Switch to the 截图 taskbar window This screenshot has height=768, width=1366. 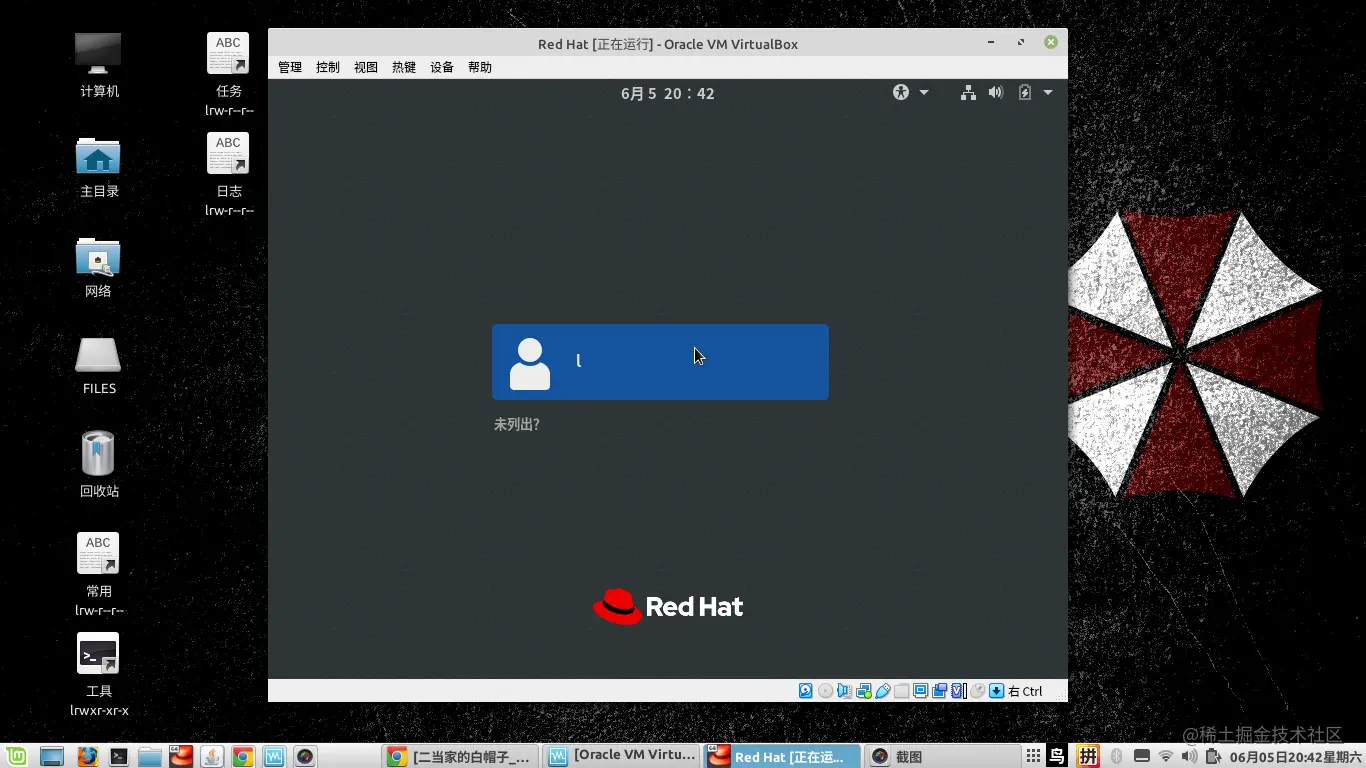tap(944, 756)
